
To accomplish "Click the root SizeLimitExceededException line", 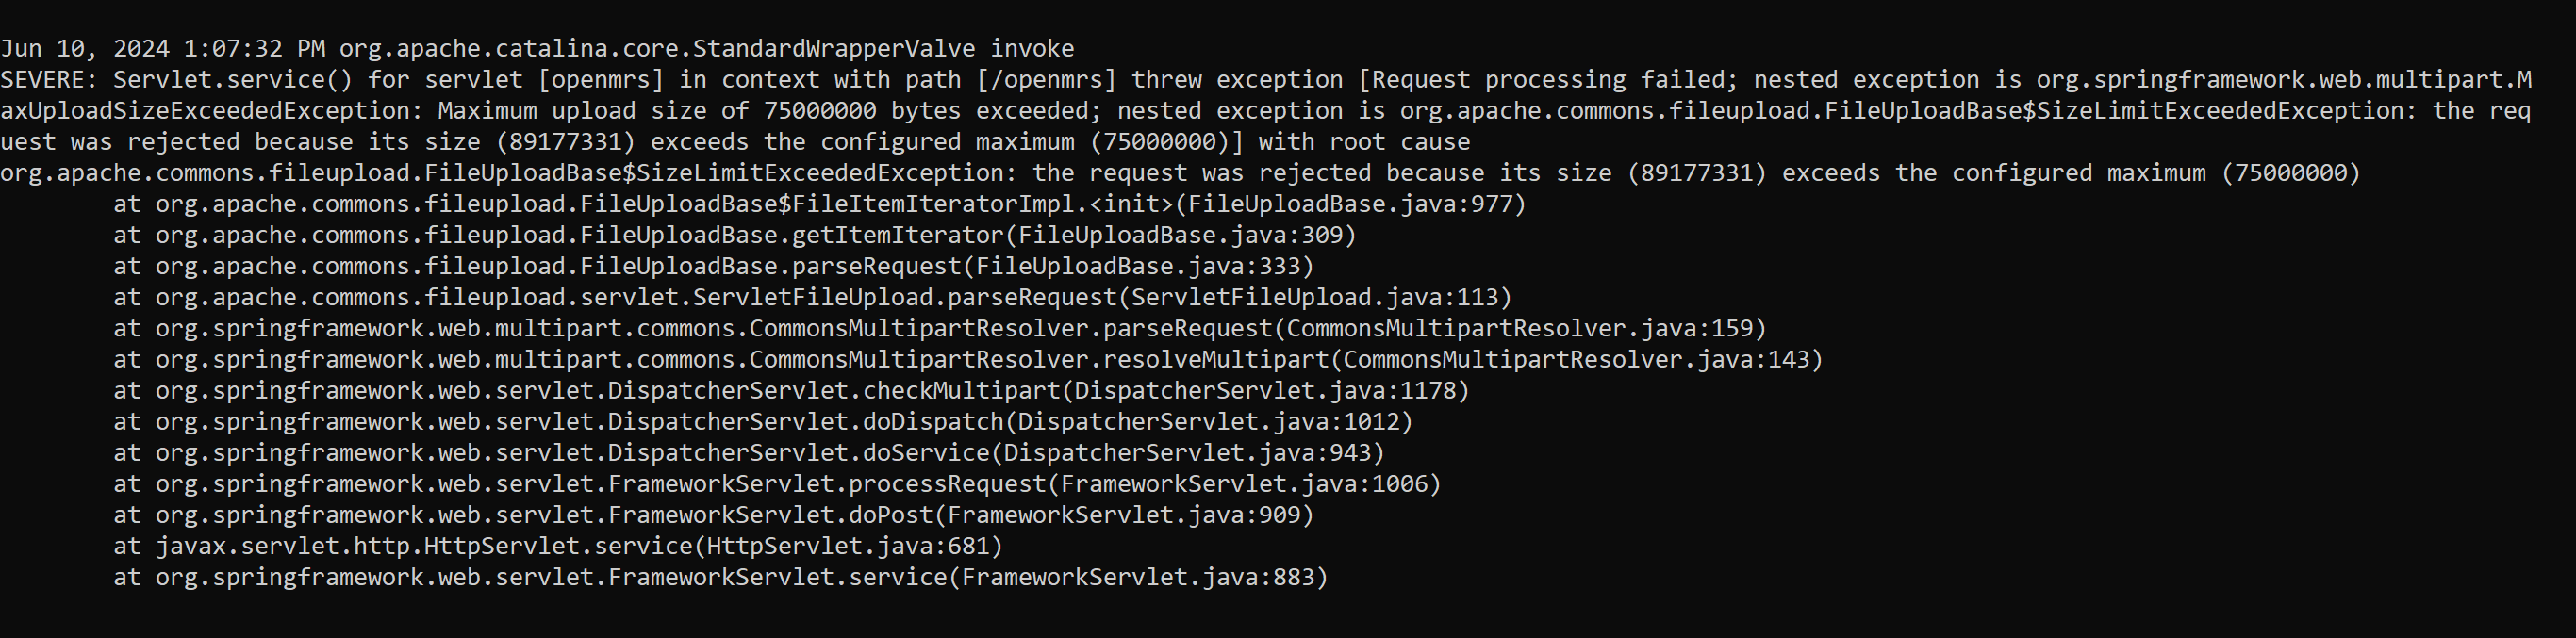I will [x=1180, y=173].
